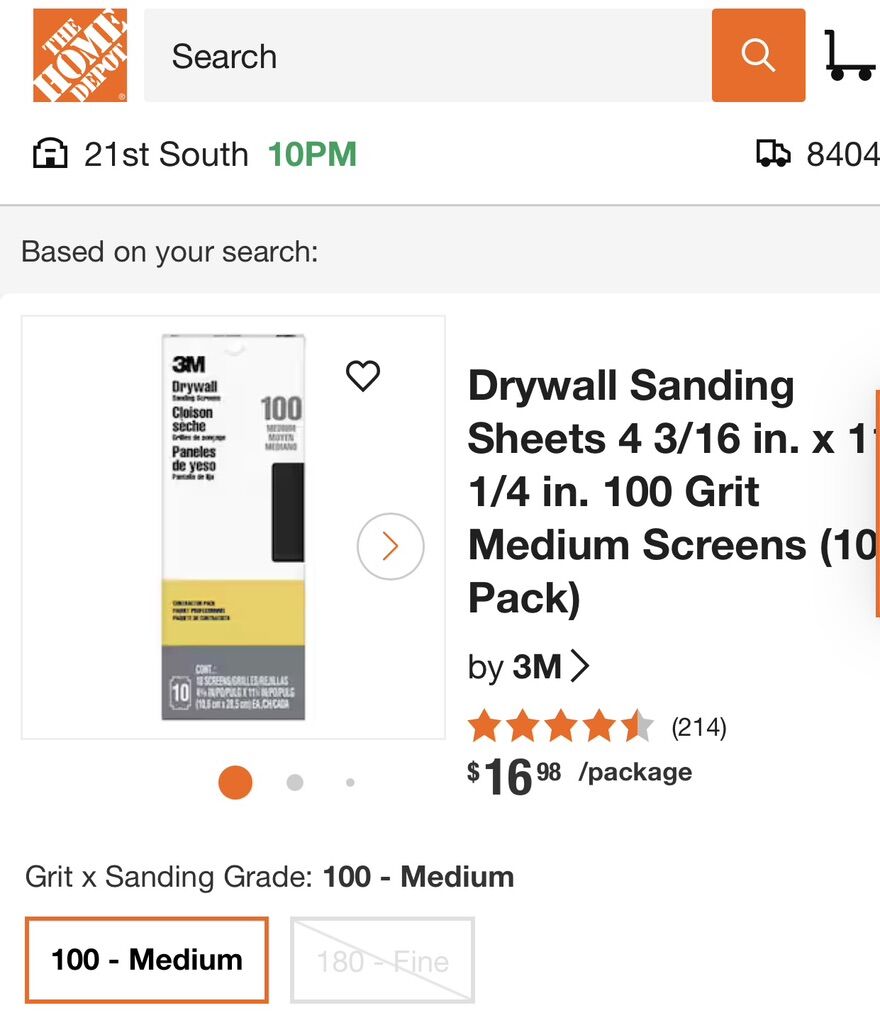Viewport: 880px width, 1020px height.
Task: Select the 100 - Medium grit option
Action: (147, 960)
